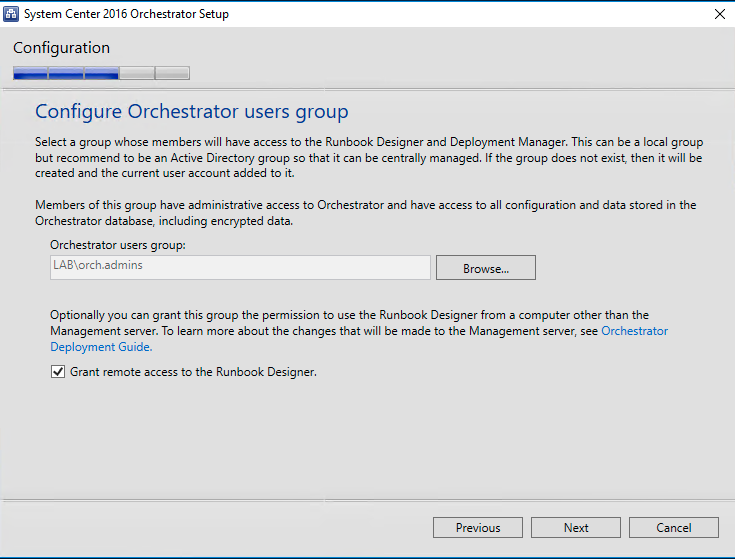This screenshot has width=735, height=559.
Task: Uncheck the Grant remote access checkbox
Action: point(57,372)
